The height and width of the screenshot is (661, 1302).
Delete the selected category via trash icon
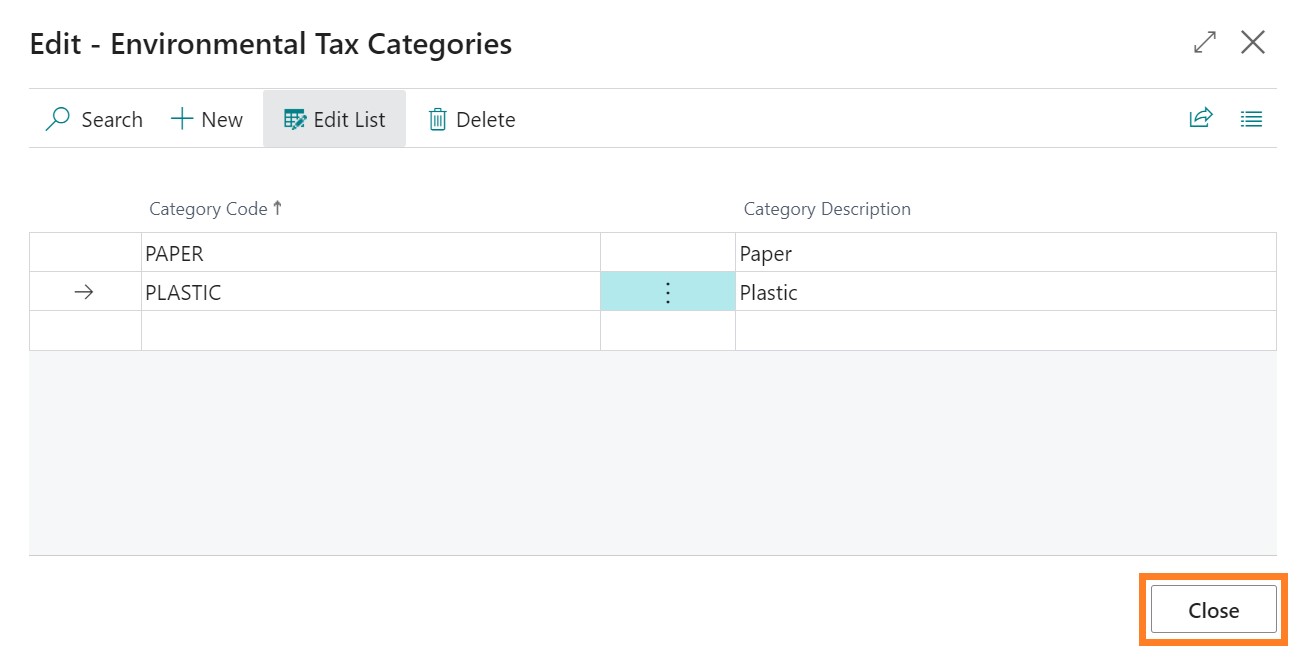[437, 120]
